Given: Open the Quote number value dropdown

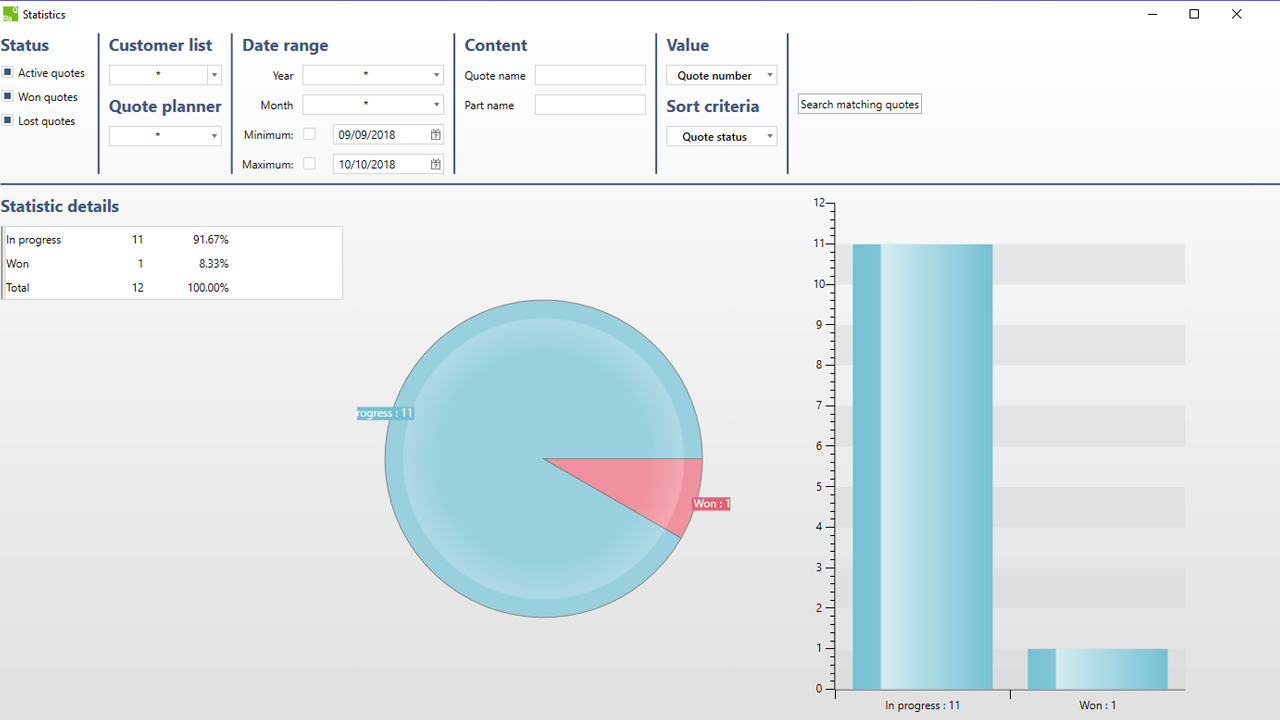Looking at the screenshot, I should click(769, 75).
